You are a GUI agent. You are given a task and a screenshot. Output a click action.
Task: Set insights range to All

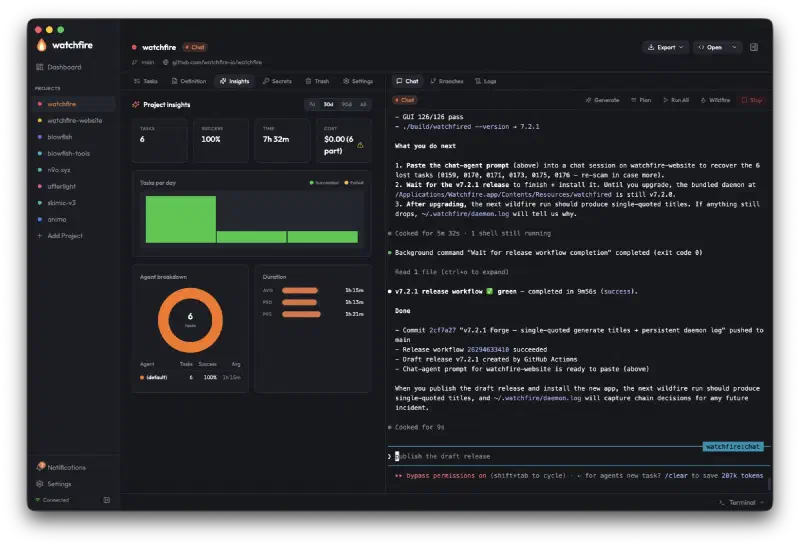[x=363, y=104]
